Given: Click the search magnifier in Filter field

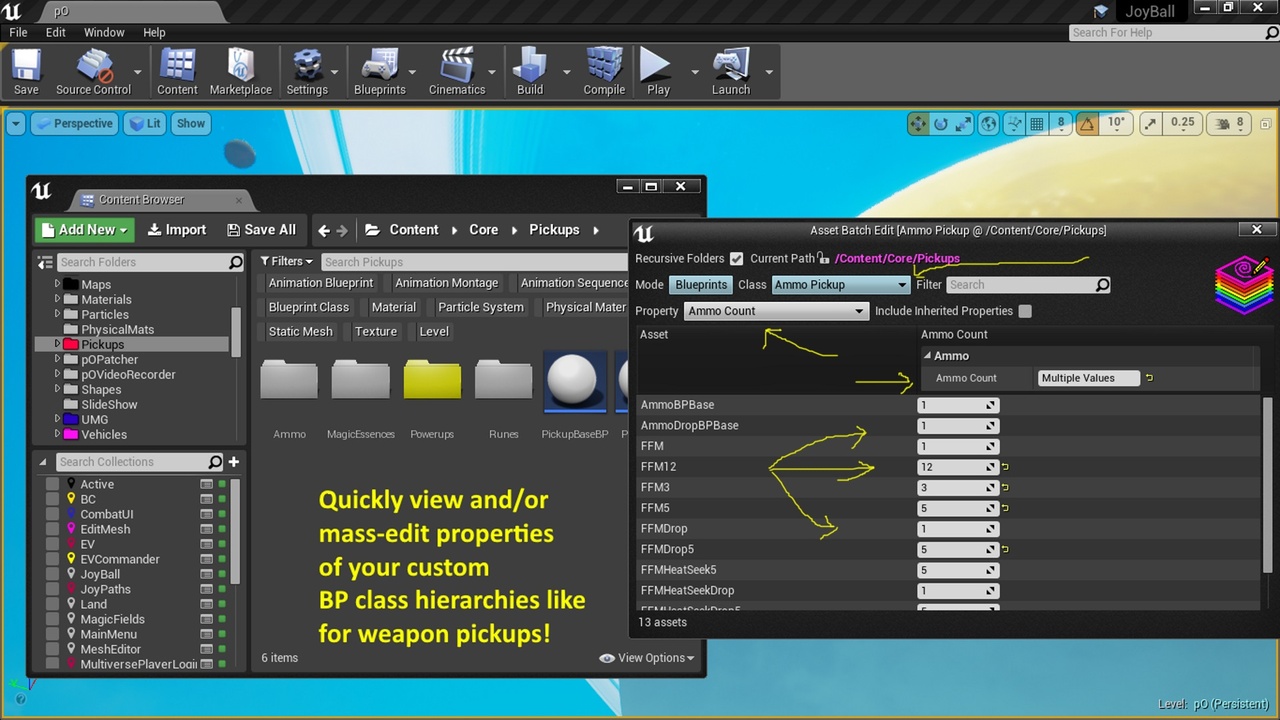Looking at the screenshot, I should point(1102,285).
